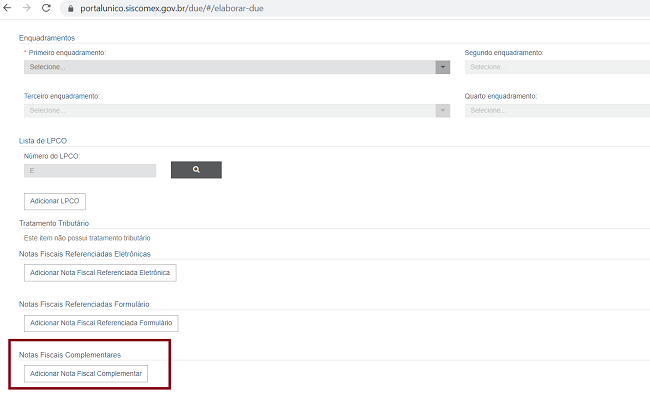The width and height of the screenshot is (650, 393).
Task: Click the Terceiro enquadramento label
Action: pos(62,96)
